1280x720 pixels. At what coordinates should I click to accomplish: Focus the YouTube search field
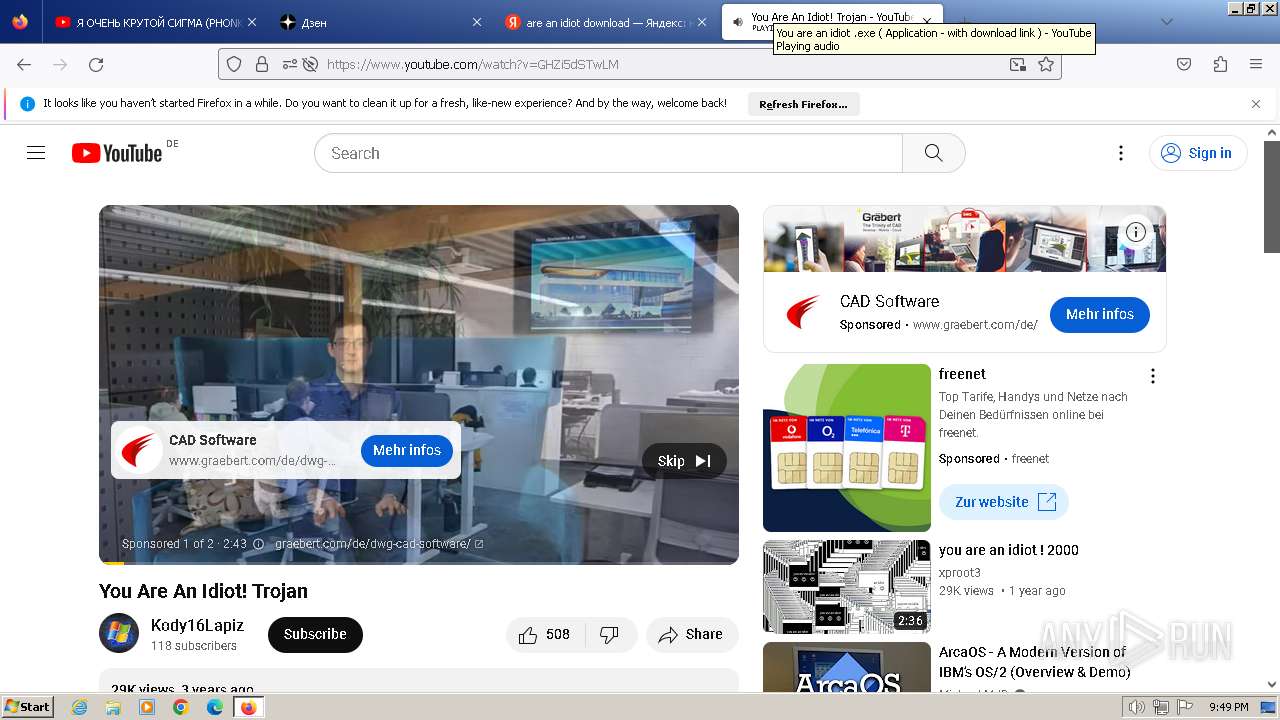(x=608, y=153)
